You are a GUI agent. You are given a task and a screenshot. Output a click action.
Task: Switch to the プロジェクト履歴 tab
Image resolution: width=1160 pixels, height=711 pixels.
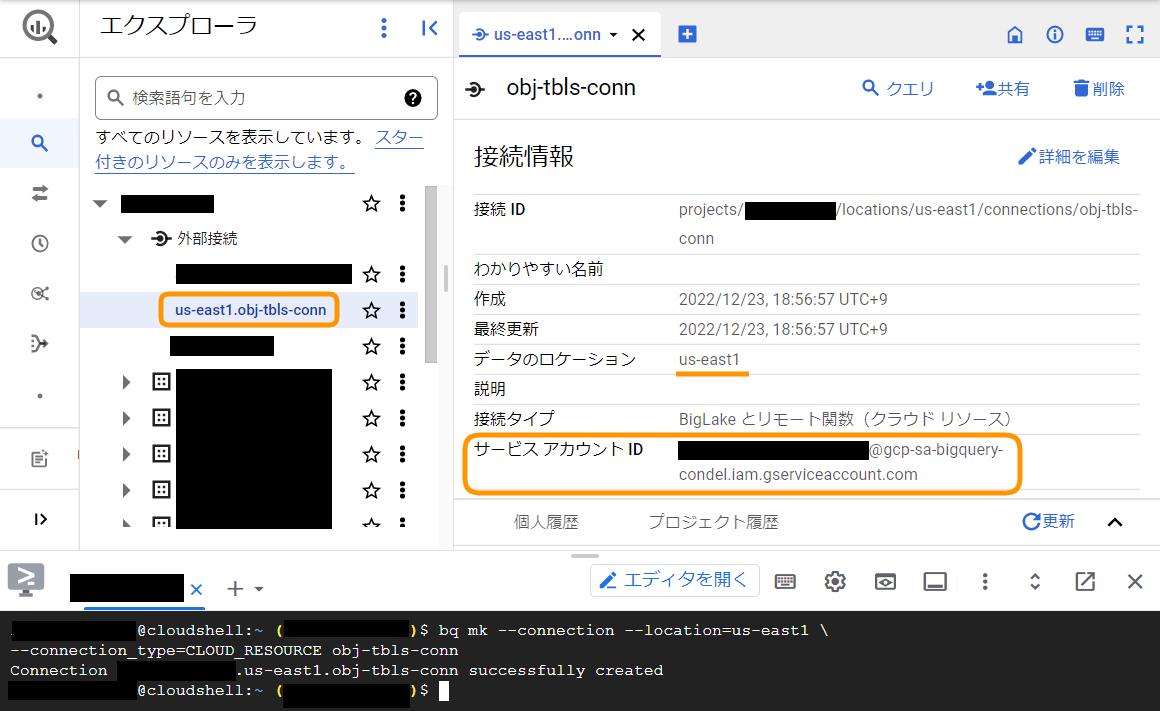tap(713, 522)
